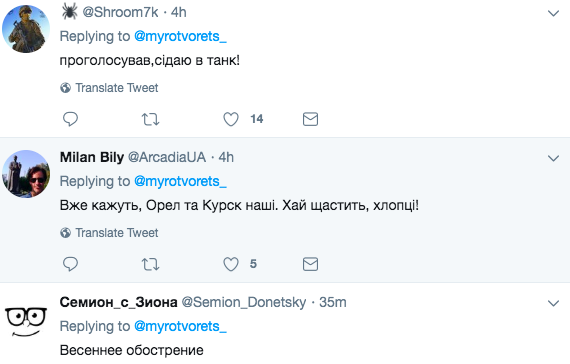Open Milan Bily's profile name
The height and width of the screenshot is (364, 570).
pyautogui.click(x=92, y=157)
